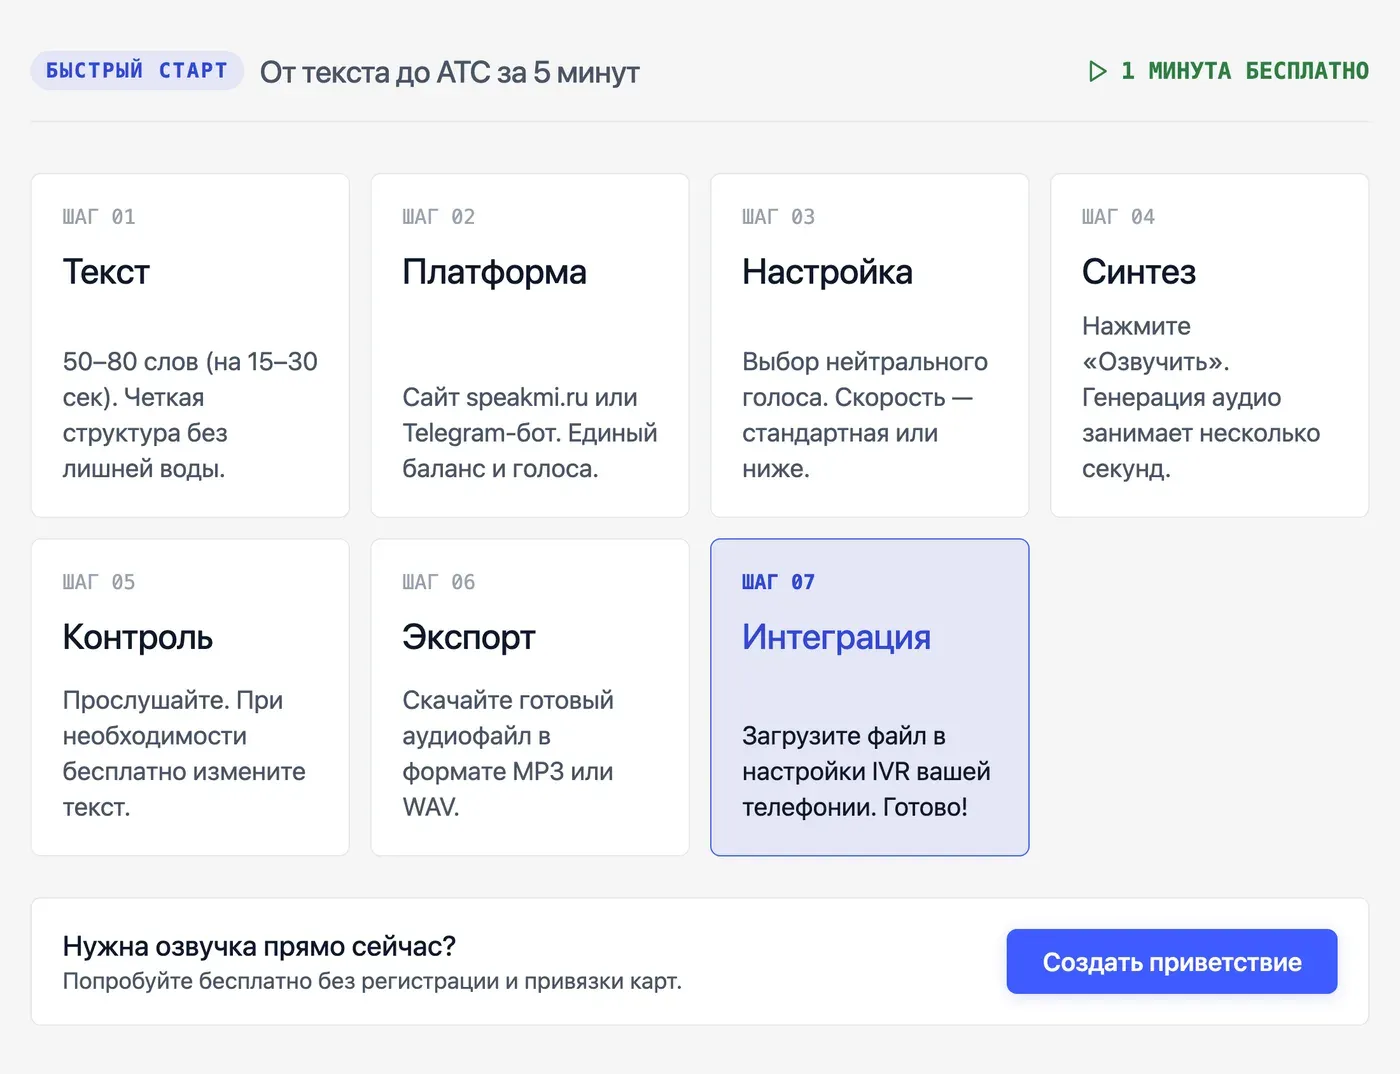Click the highlighted 'ШАГ 07' label
The width and height of the screenshot is (1400, 1074).
click(779, 582)
